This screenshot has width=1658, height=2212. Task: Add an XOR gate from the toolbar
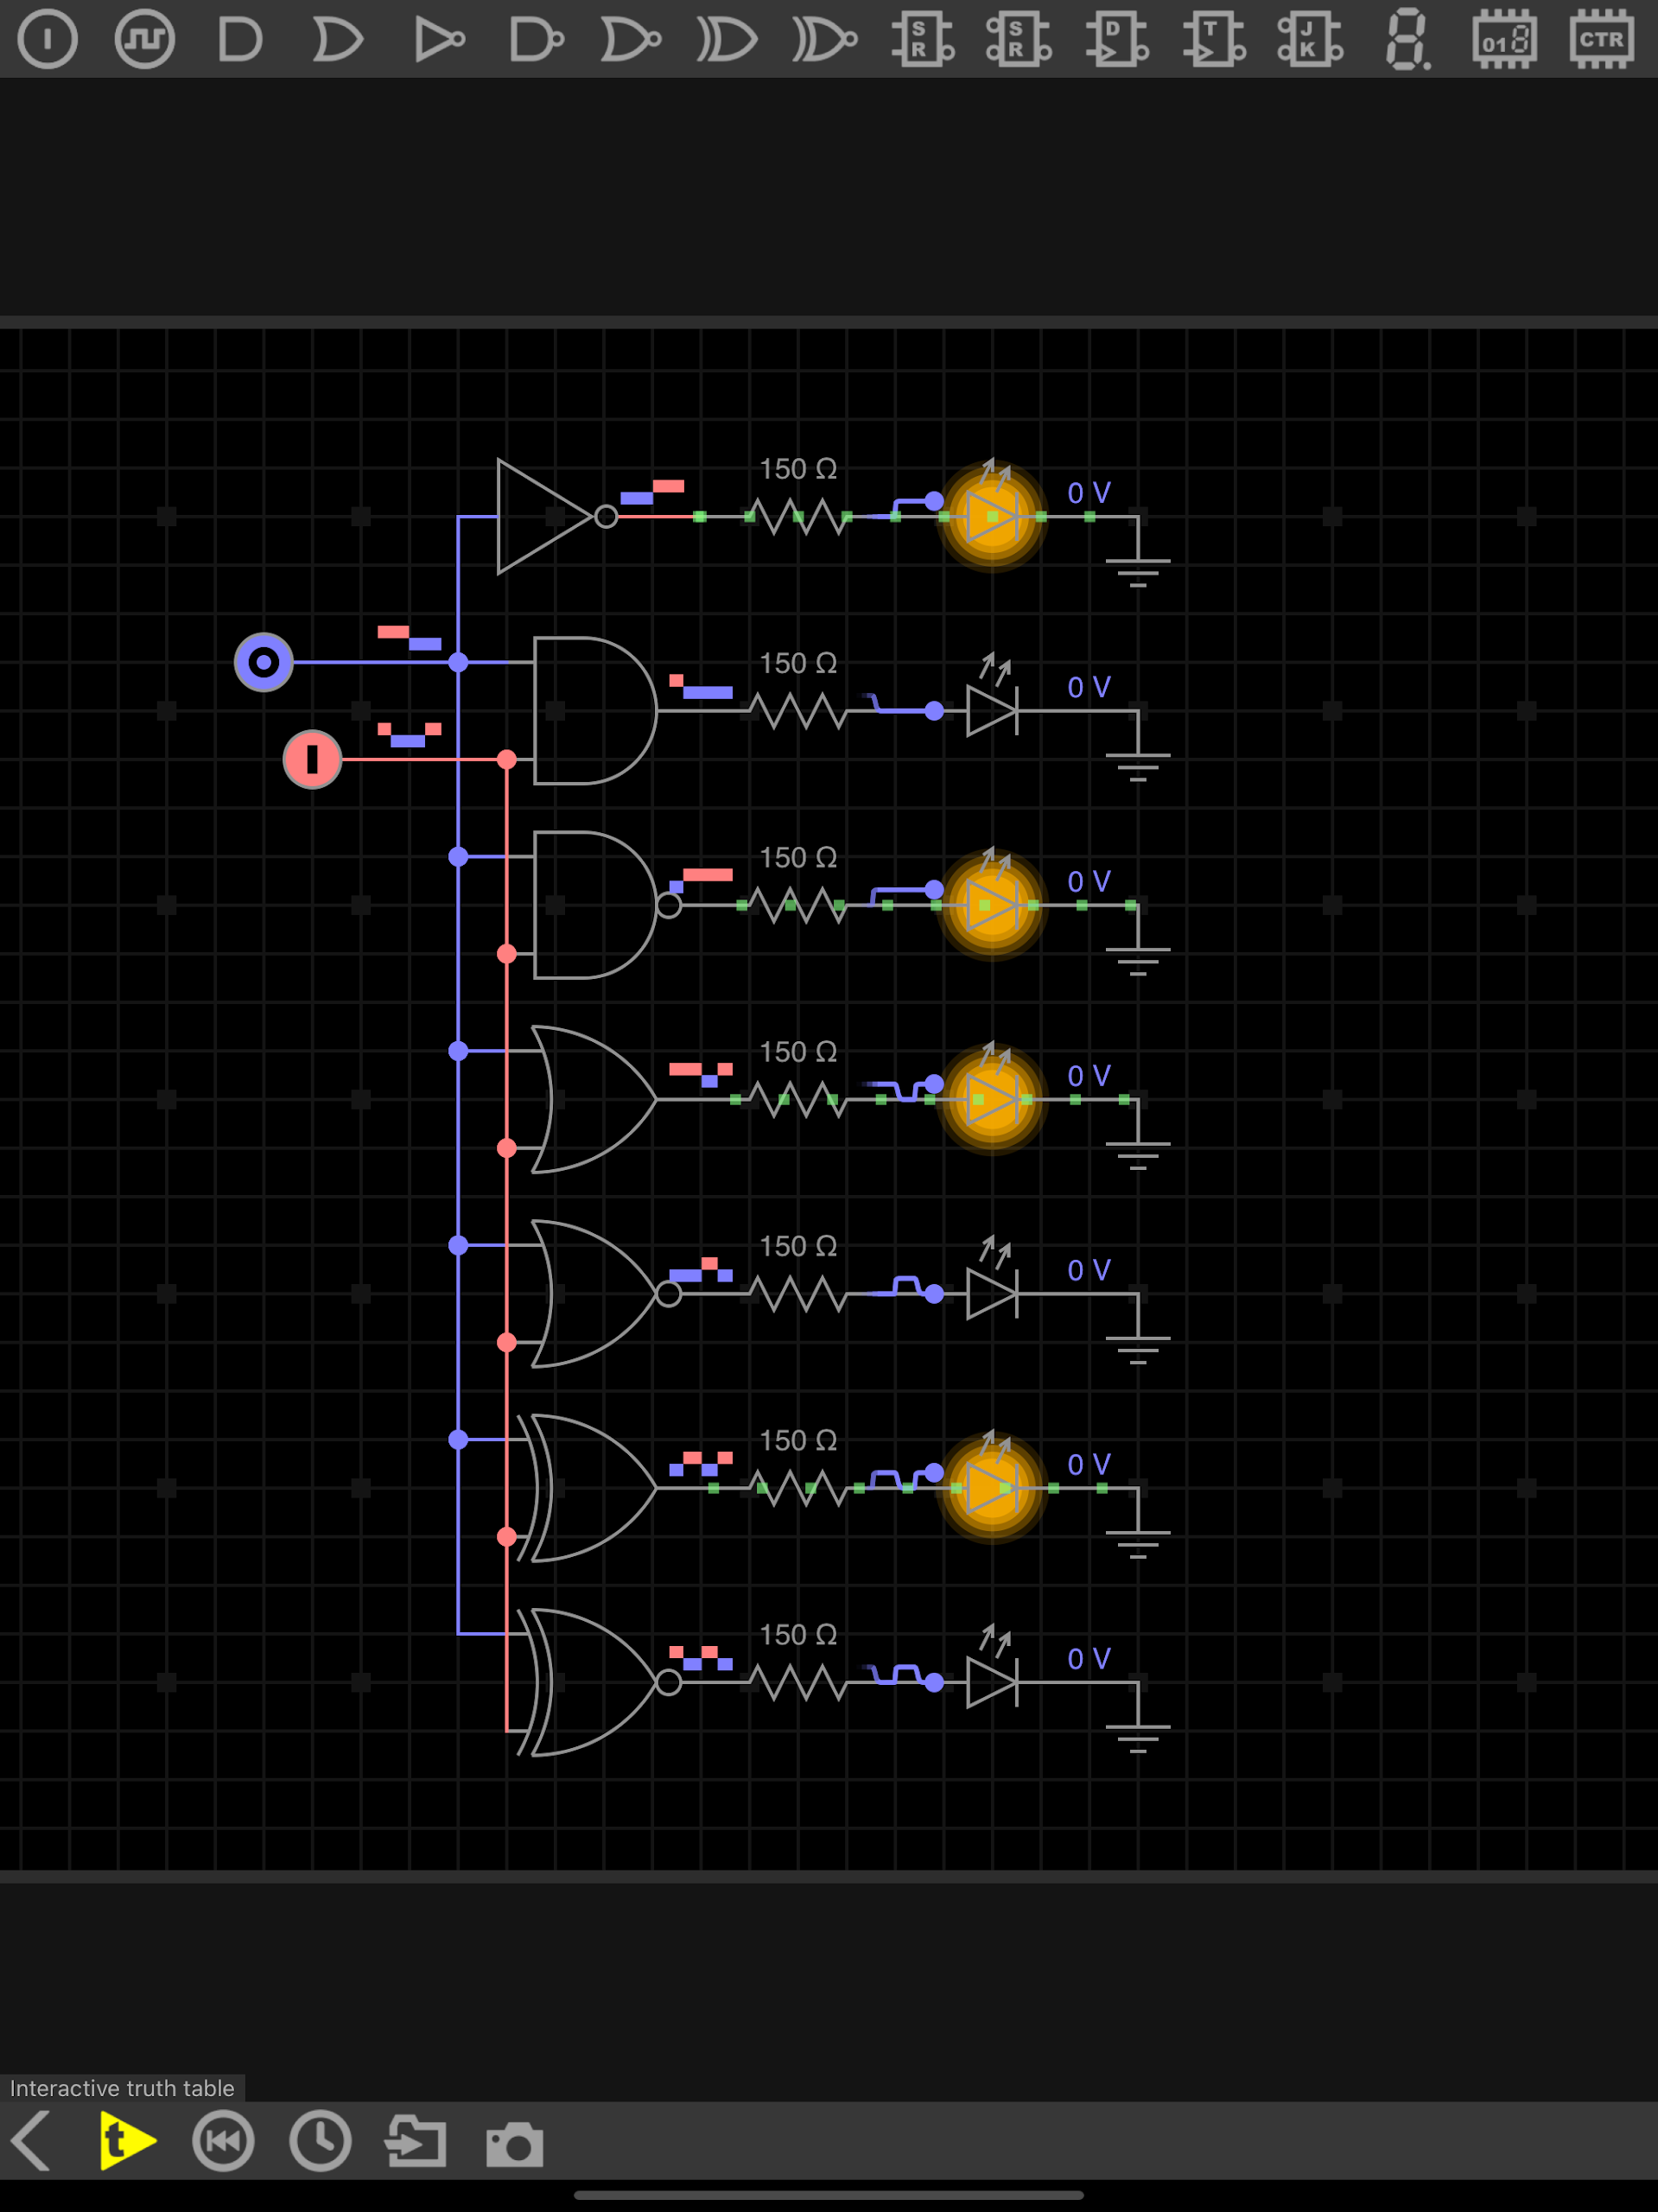tap(727, 41)
